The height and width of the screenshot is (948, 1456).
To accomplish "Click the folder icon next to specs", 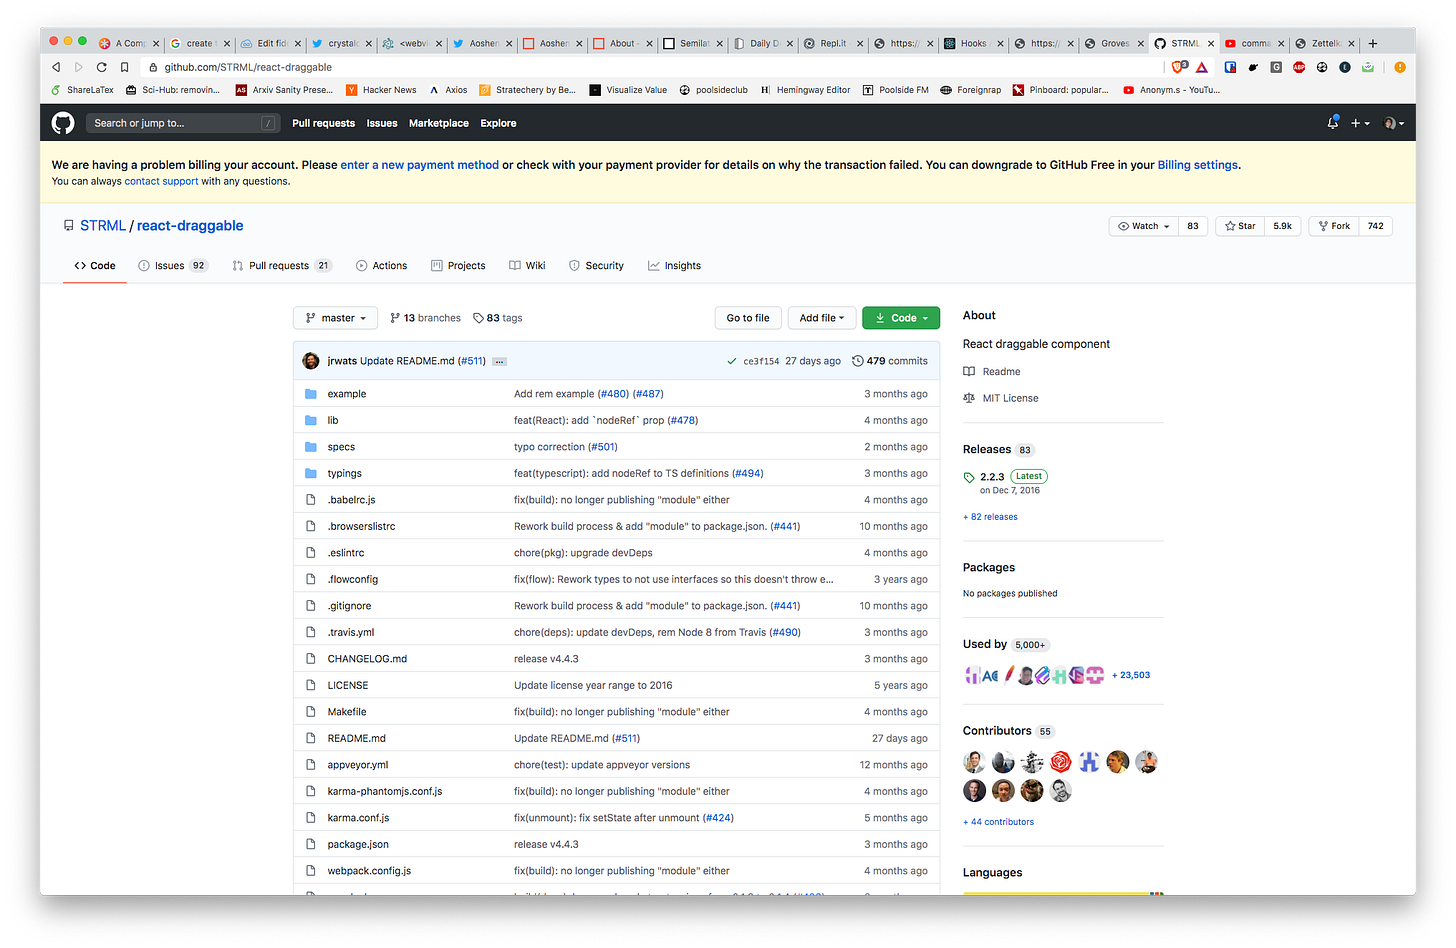I will coord(311,447).
